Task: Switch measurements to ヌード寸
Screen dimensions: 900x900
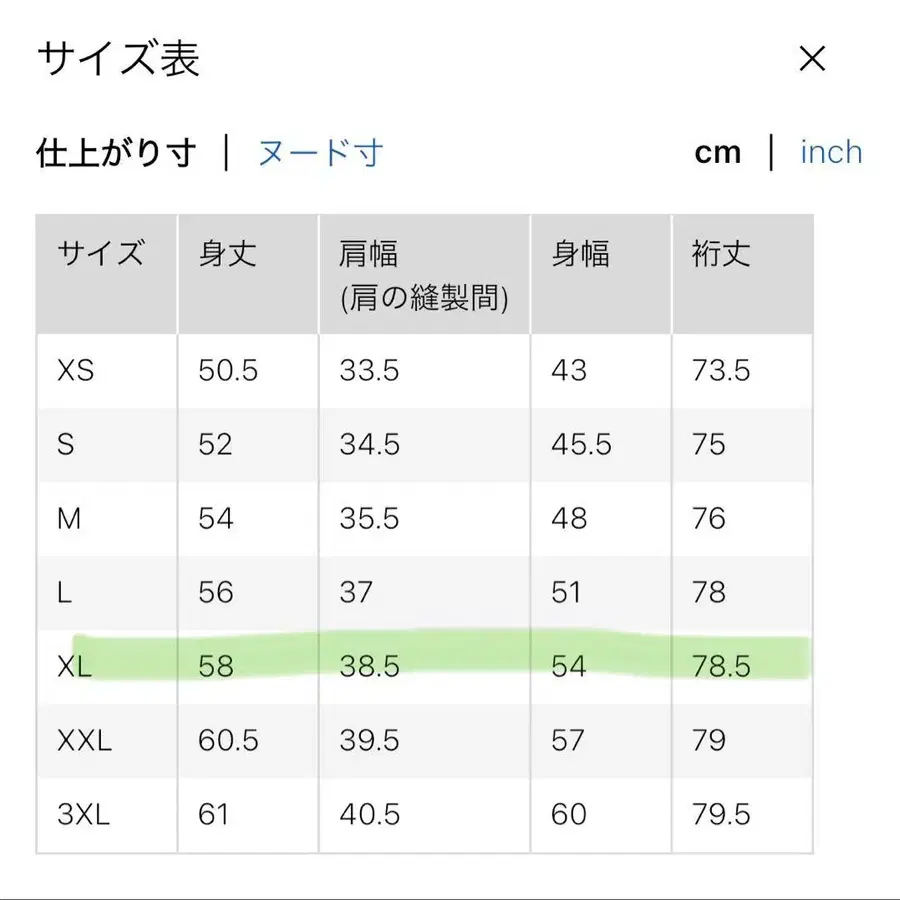Action: coord(318,152)
